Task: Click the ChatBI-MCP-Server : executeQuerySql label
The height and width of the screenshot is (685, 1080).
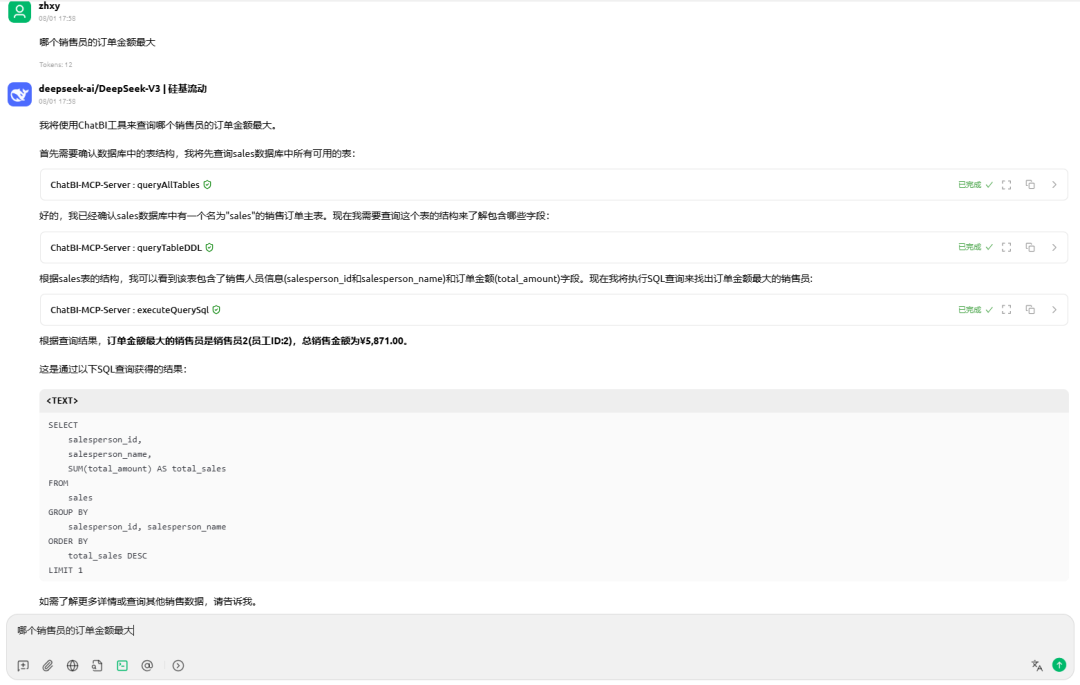Action: 129,310
